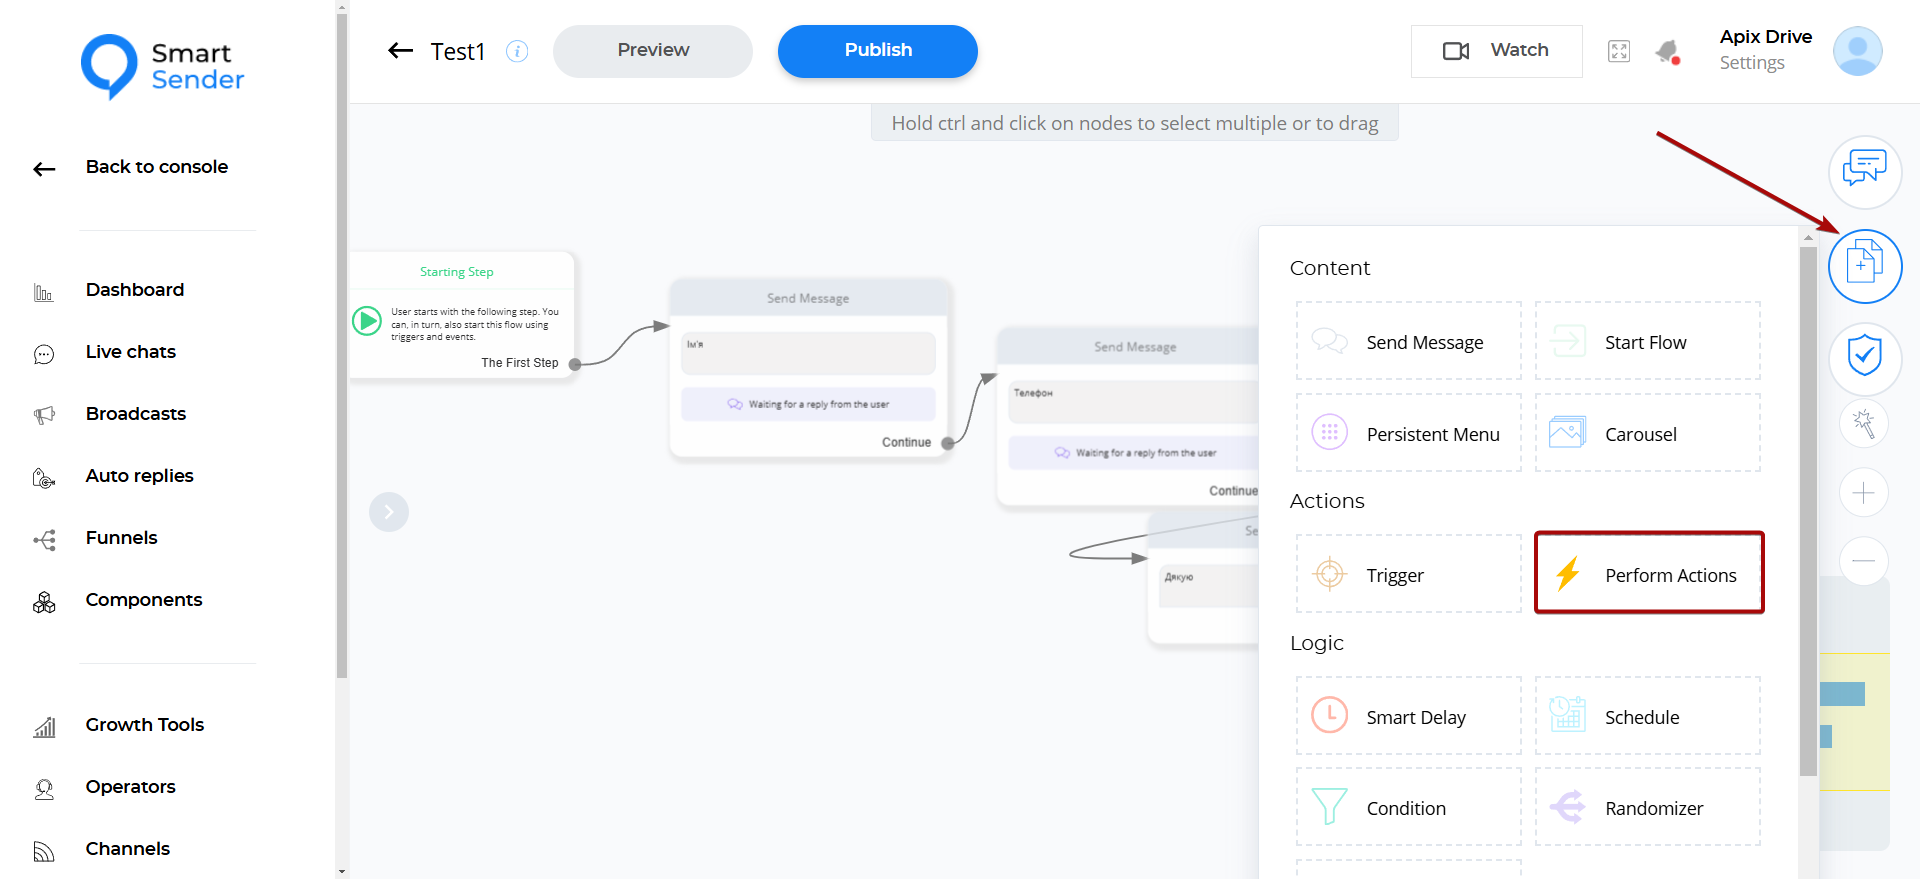Click the Operators person icon
The image size is (1920, 879).
tap(44, 790)
